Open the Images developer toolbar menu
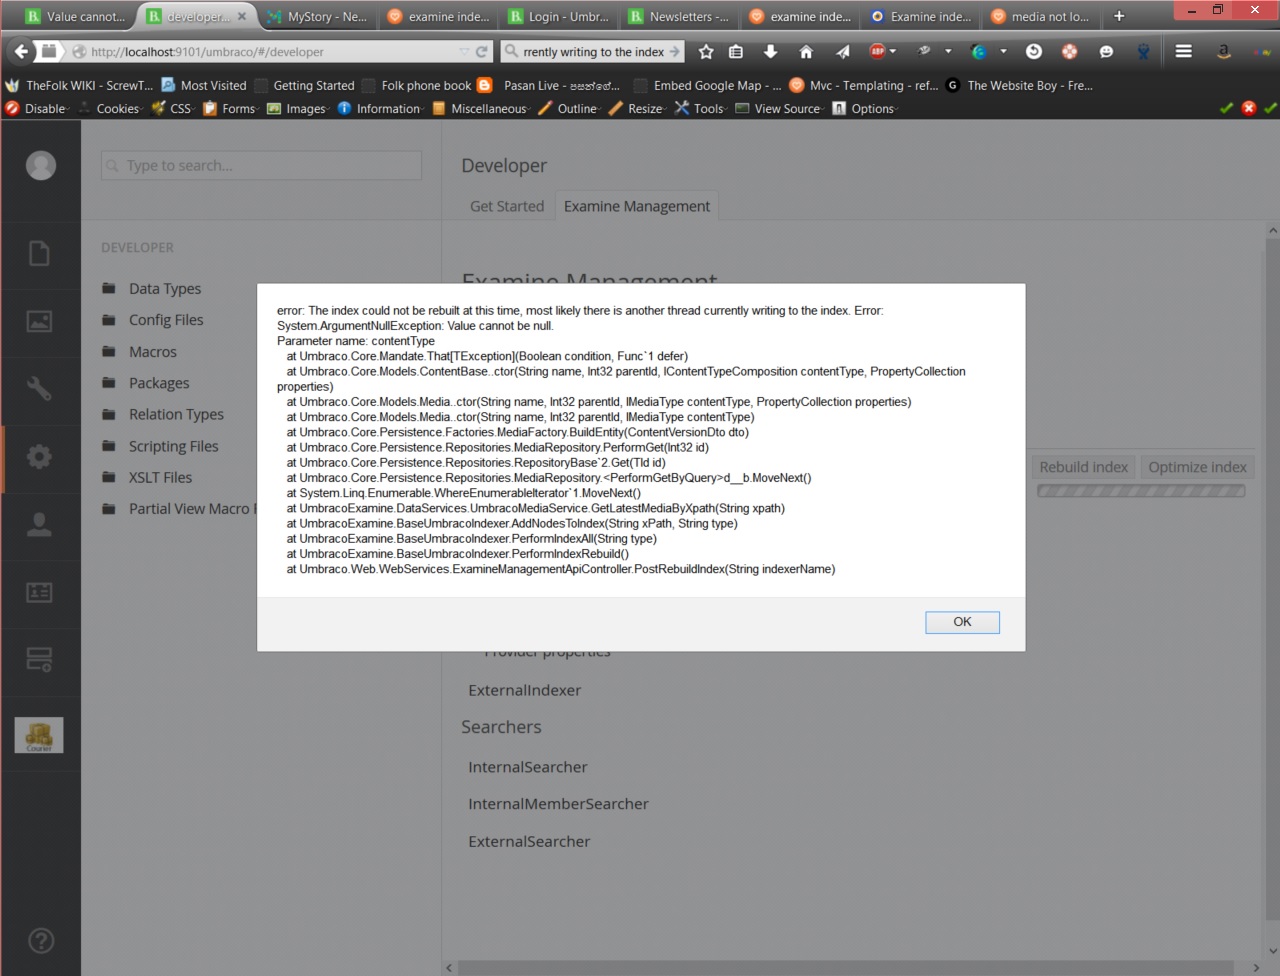 pyautogui.click(x=298, y=108)
